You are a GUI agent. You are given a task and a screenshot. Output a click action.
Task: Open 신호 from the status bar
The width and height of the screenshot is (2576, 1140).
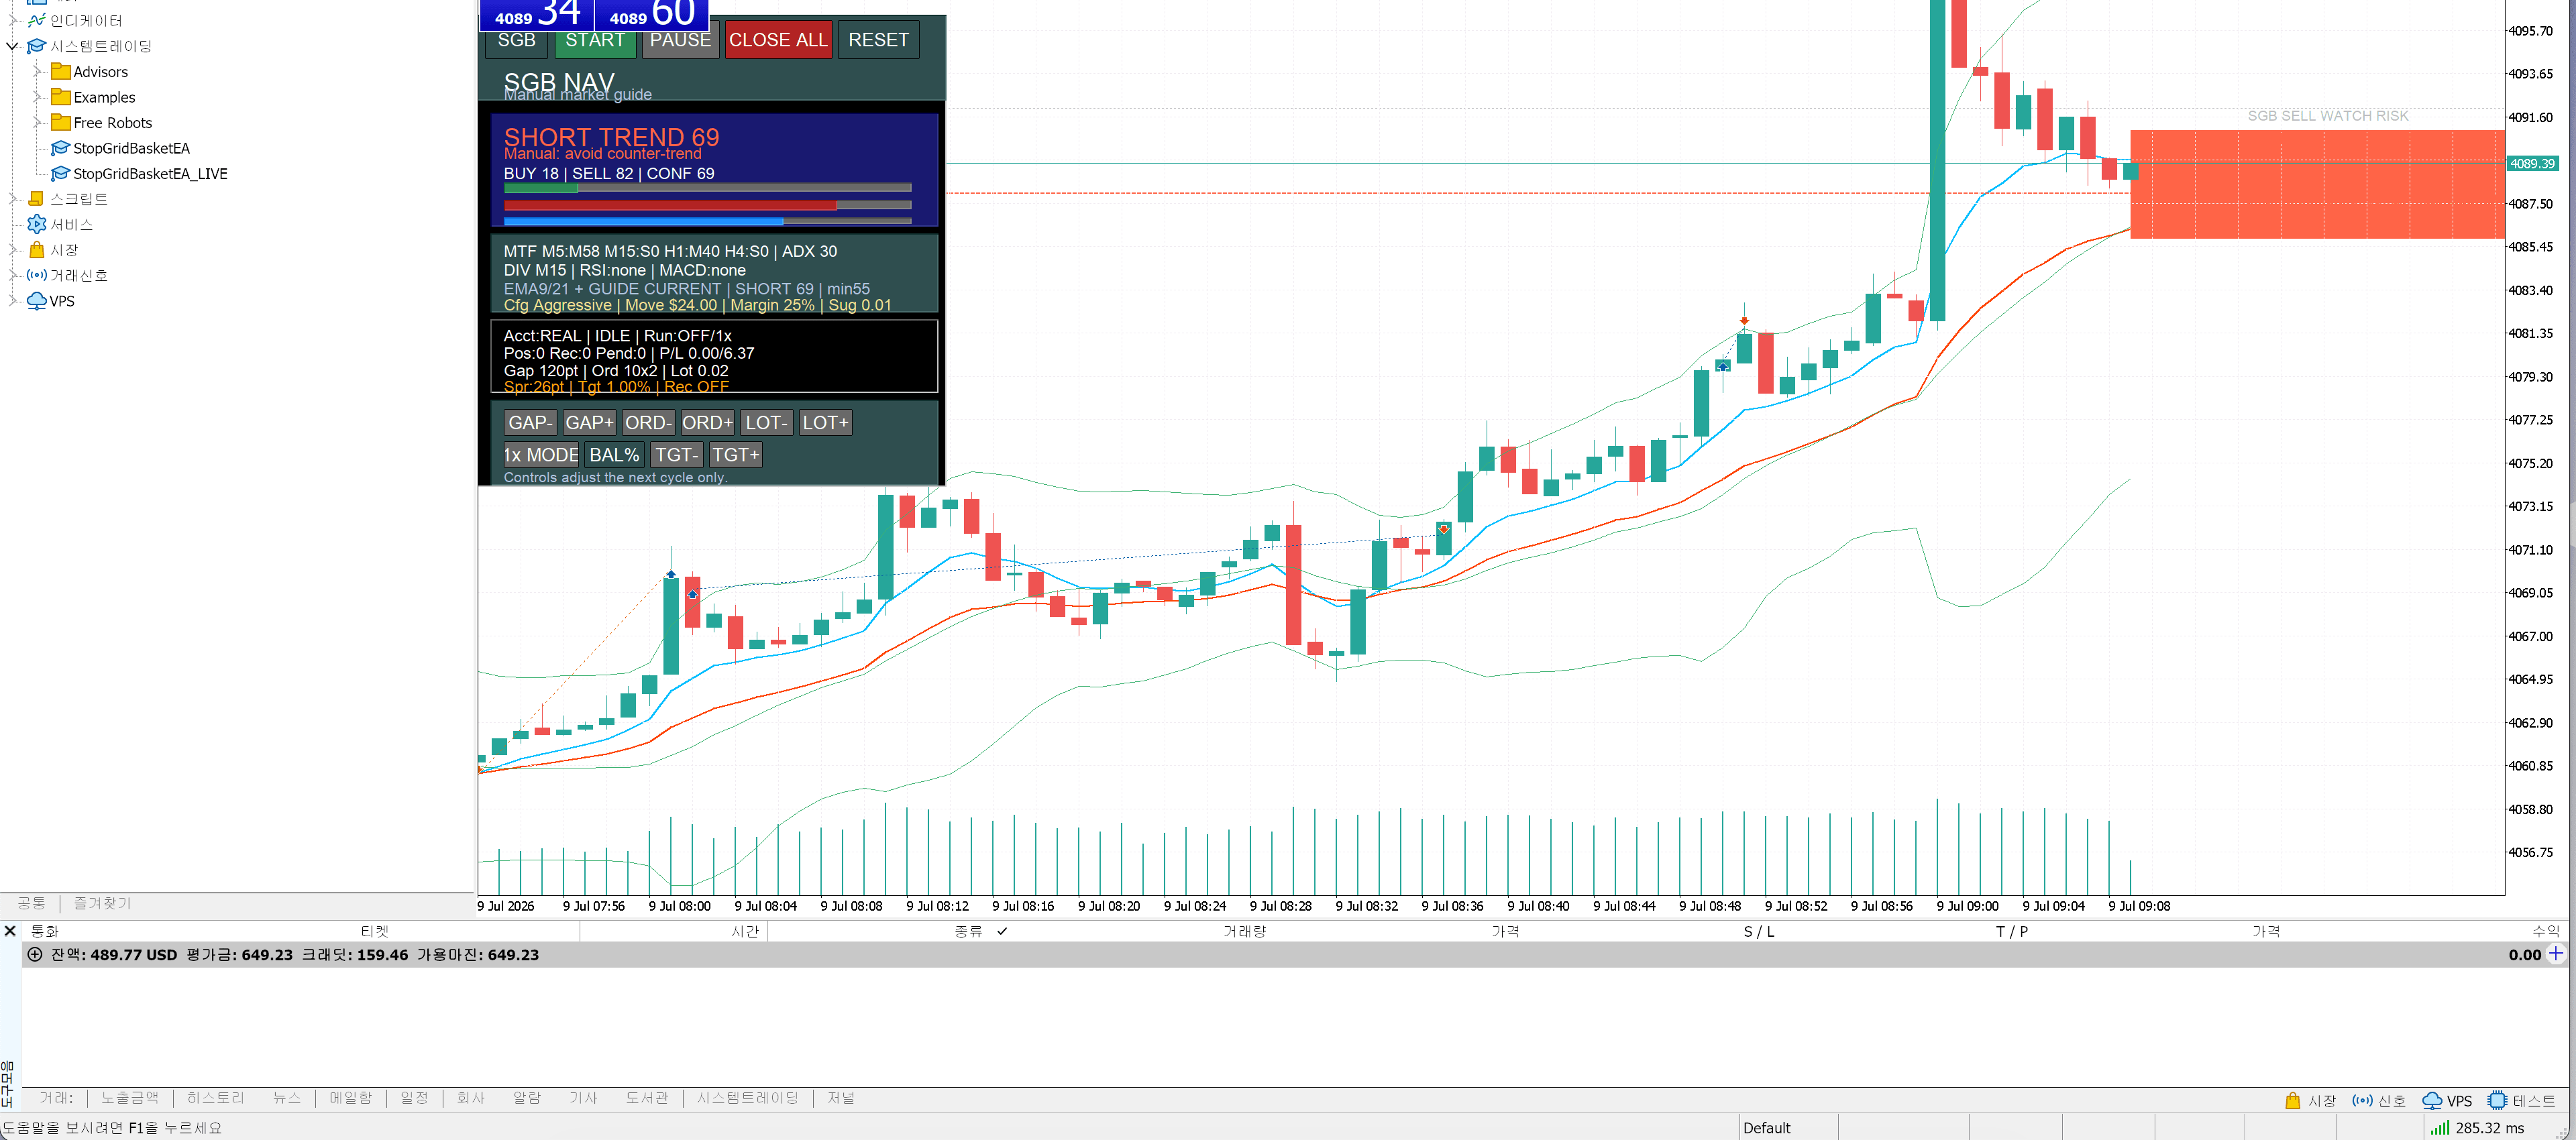[2378, 1100]
